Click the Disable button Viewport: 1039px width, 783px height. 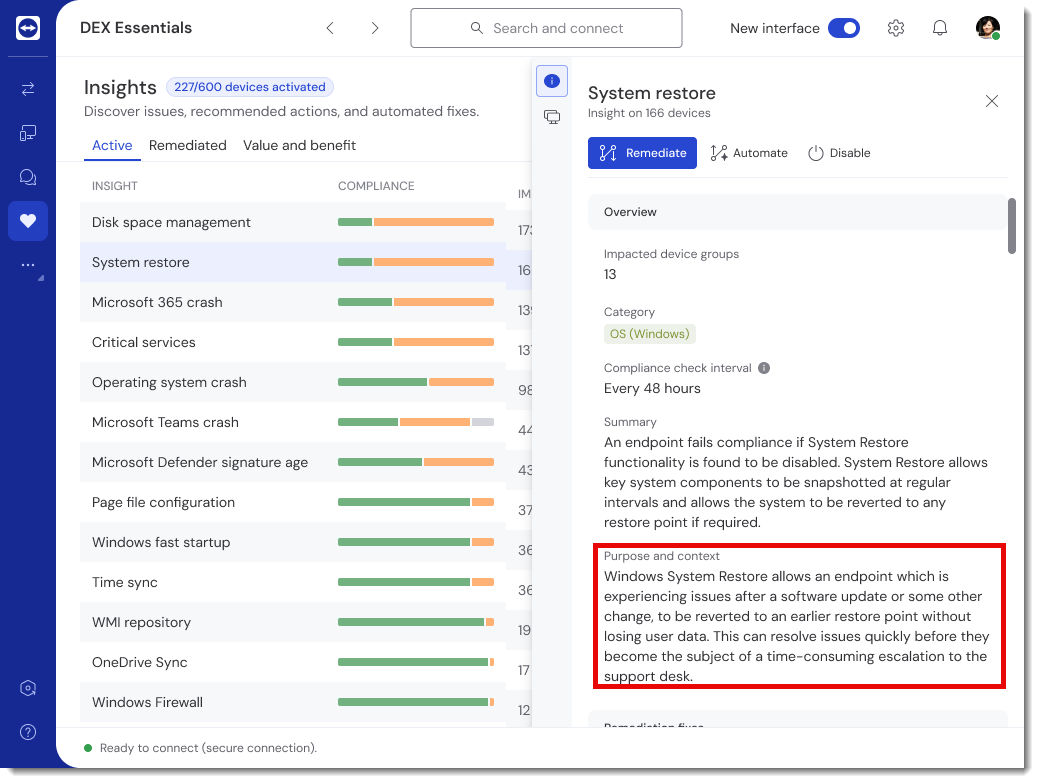coord(839,153)
